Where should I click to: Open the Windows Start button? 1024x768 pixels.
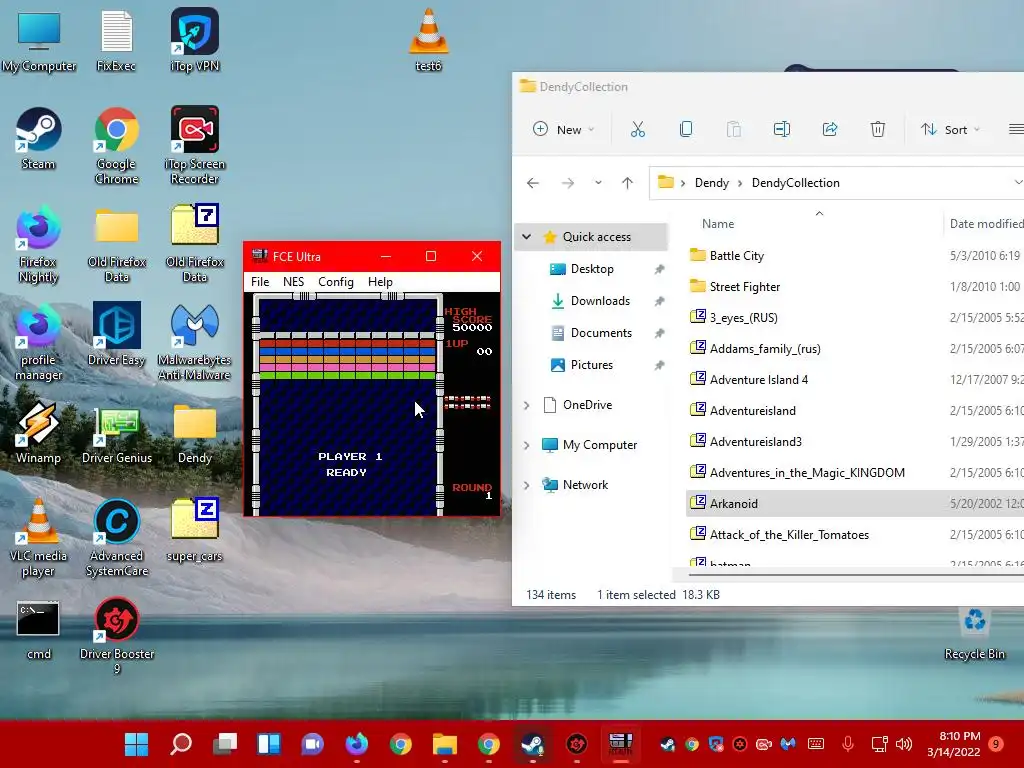click(136, 744)
